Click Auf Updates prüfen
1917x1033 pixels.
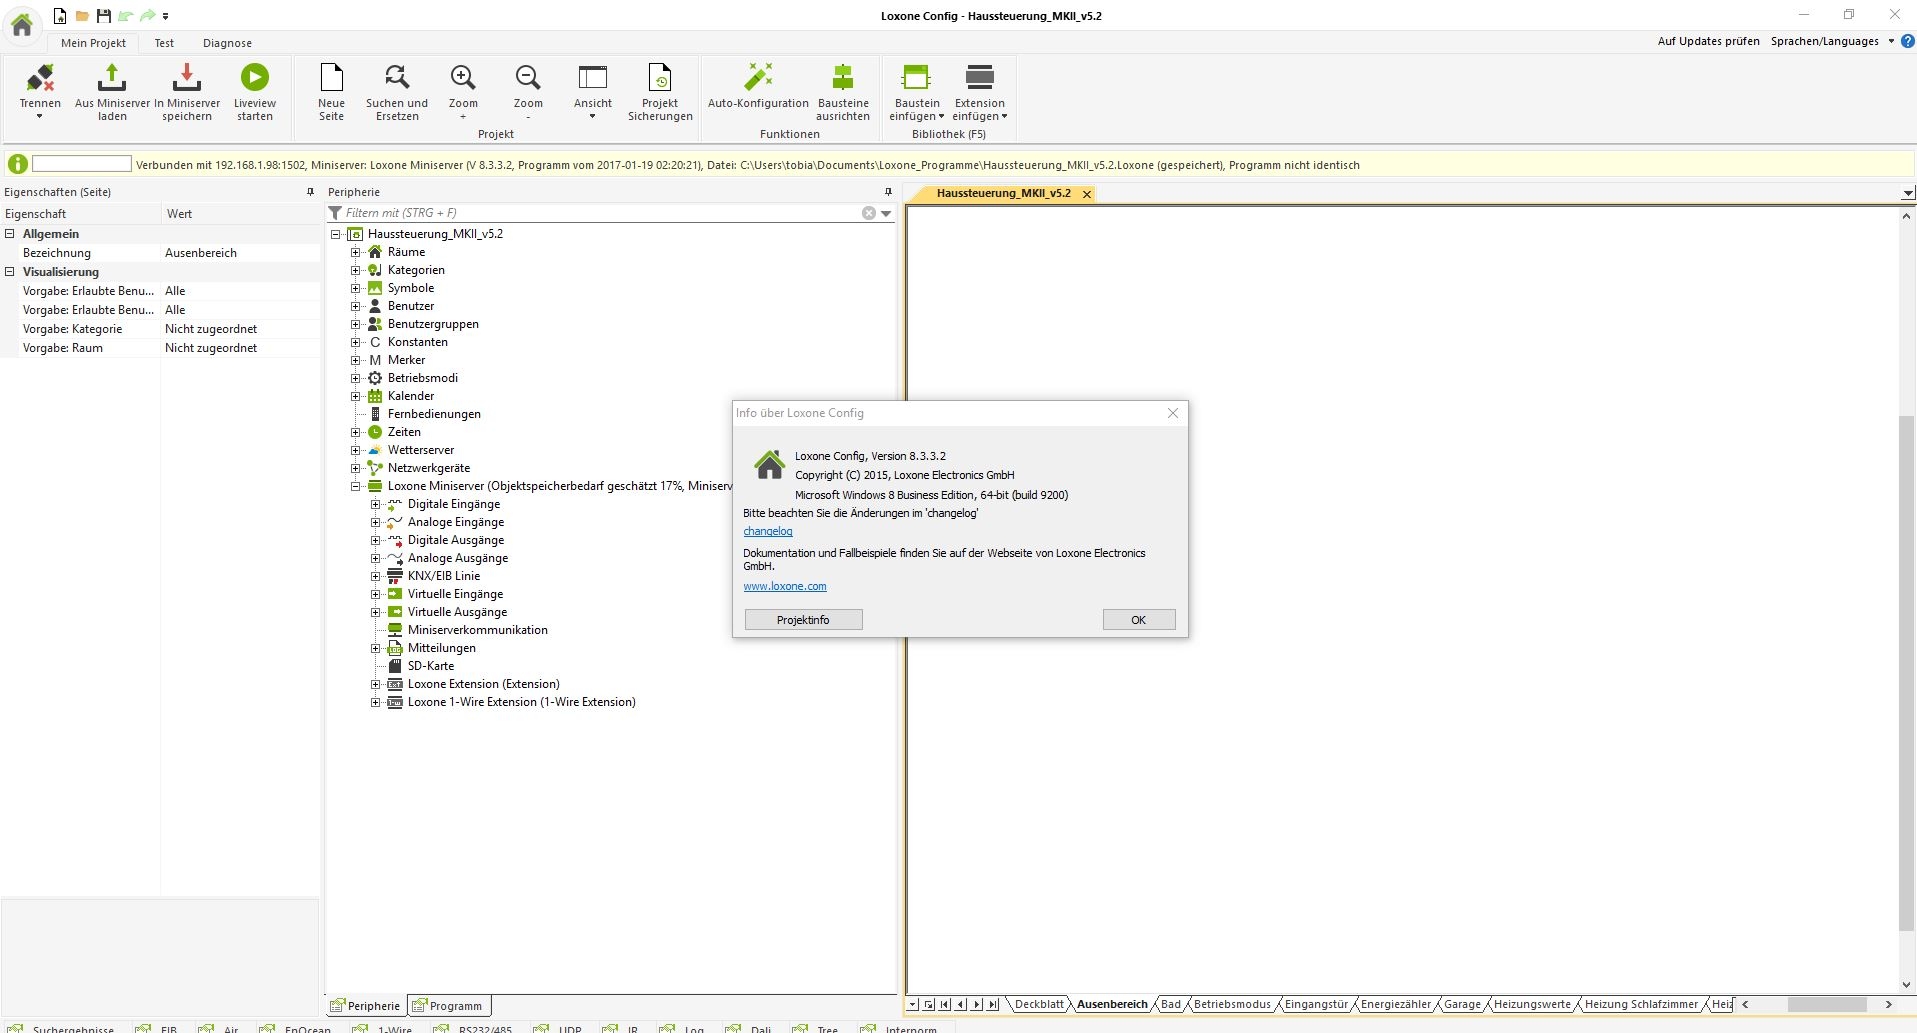(x=1708, y=41)
